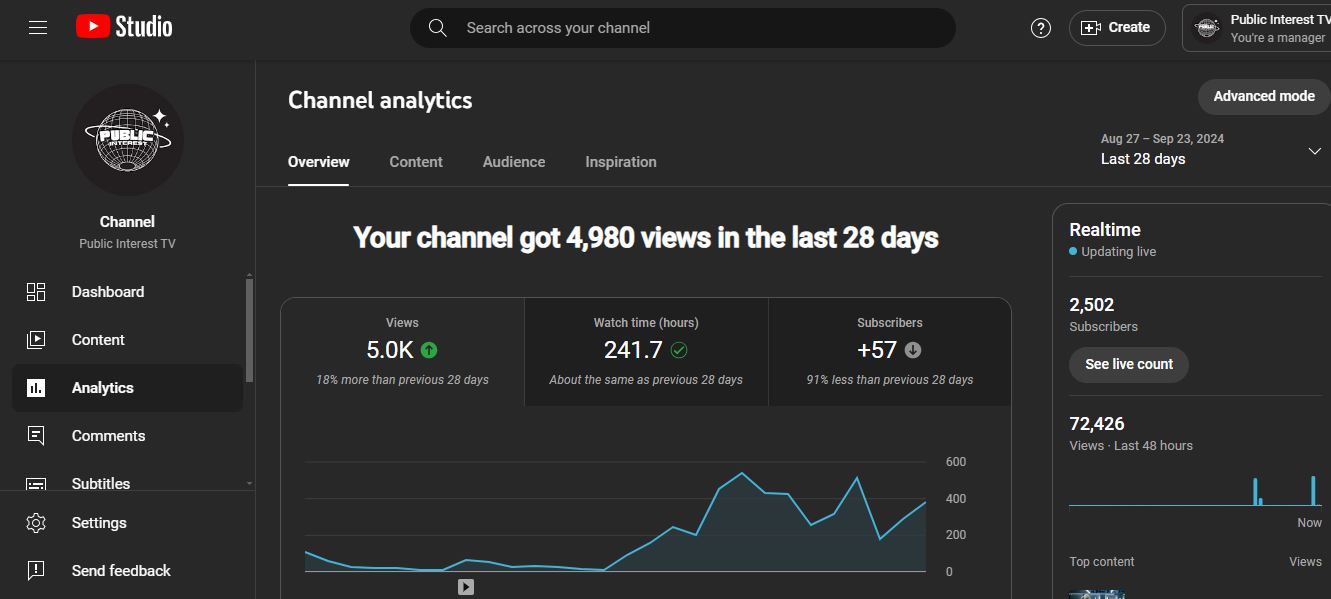Screen dimensions: 1331x599
Task: Select the Subscribers metric card
Action: pyautogui.click(x=889, y=352)
